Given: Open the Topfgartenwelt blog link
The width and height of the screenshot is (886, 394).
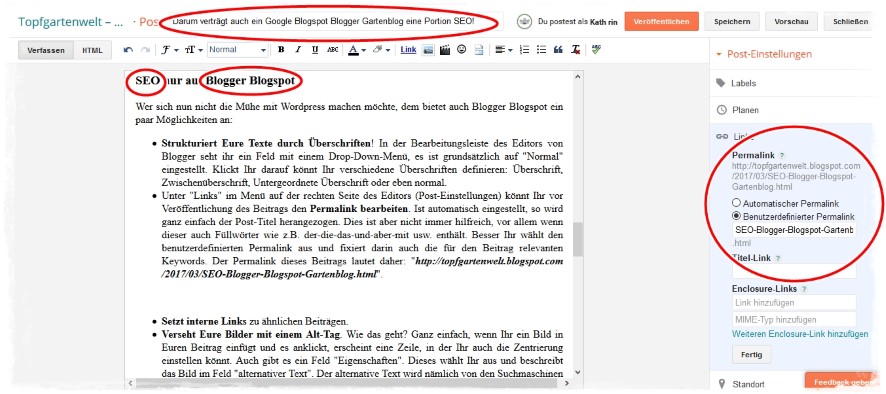Looking at the screenshot, I should click(71, 22).
